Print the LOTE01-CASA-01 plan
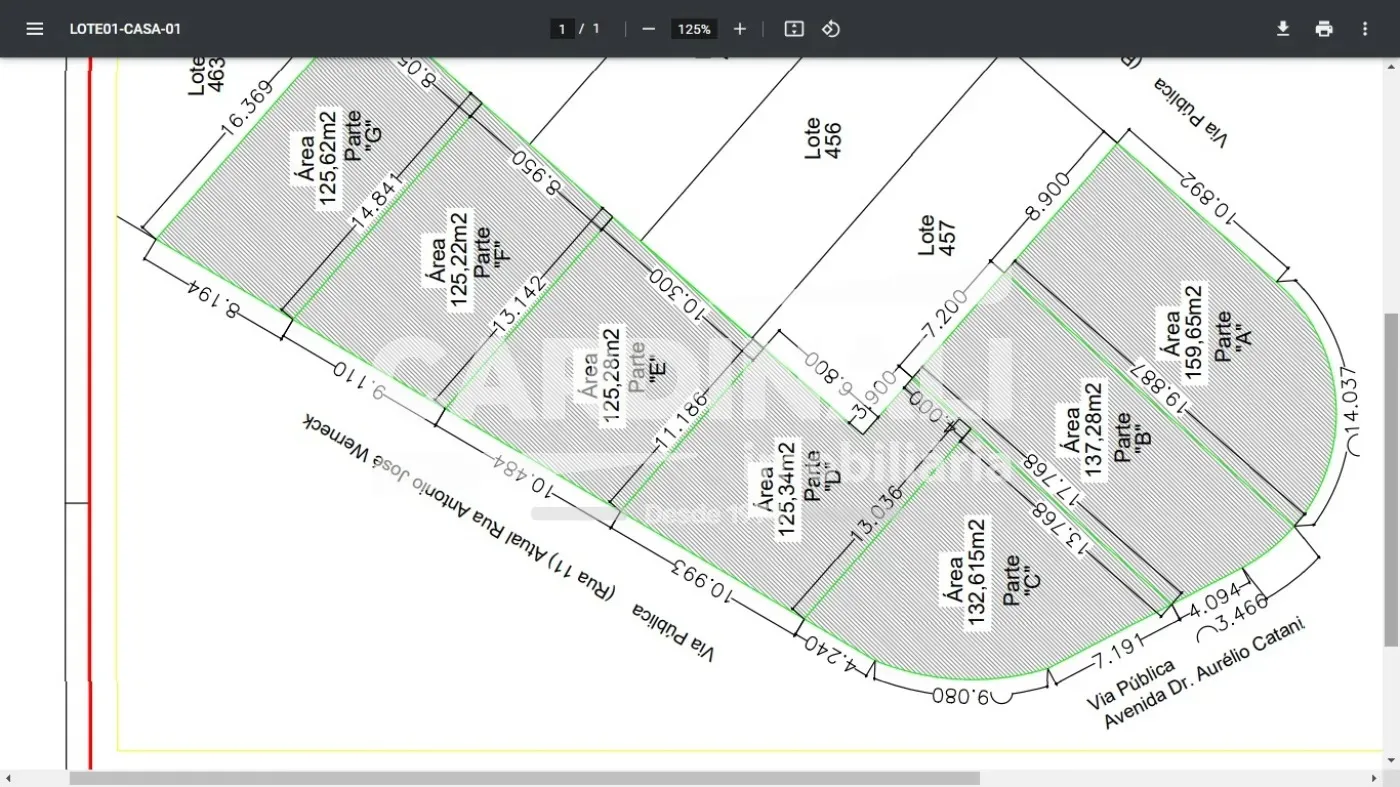The image size is (1400, 787). [1324, 28]
